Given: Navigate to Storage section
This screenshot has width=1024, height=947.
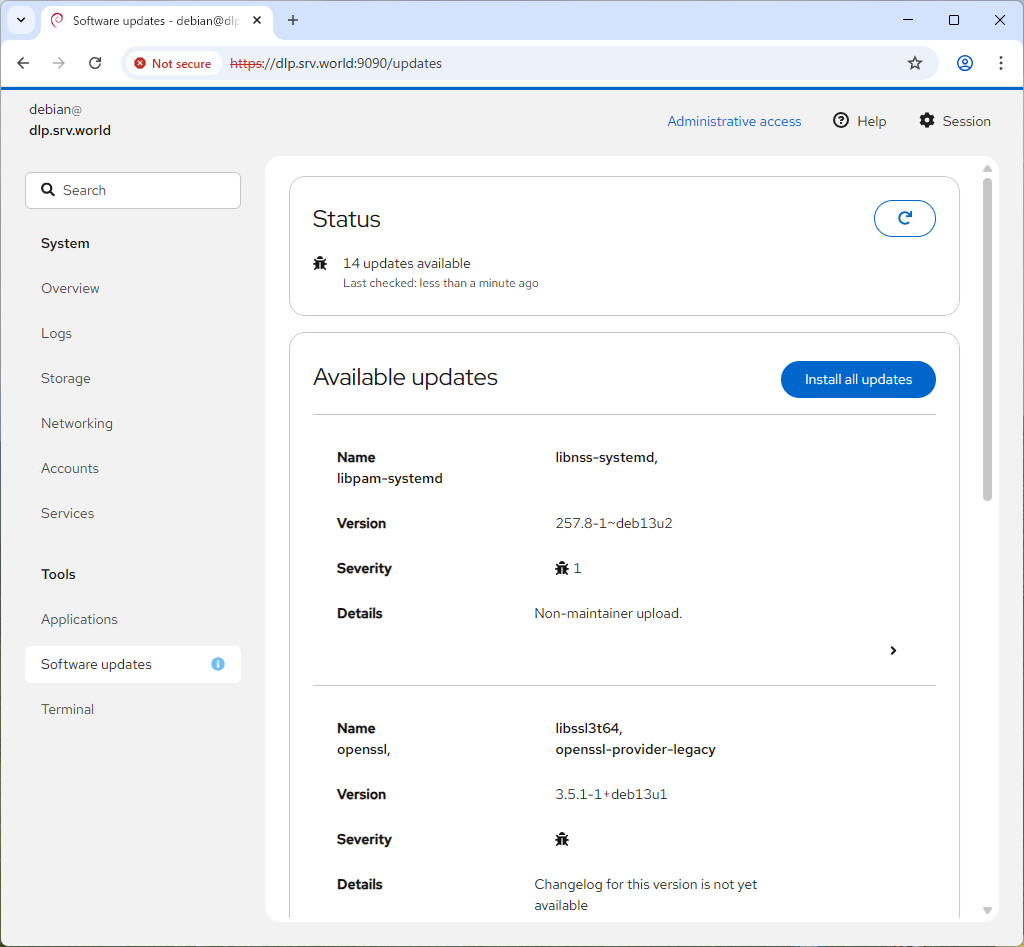Looking at the screenshot, I should tap(66, 378).
